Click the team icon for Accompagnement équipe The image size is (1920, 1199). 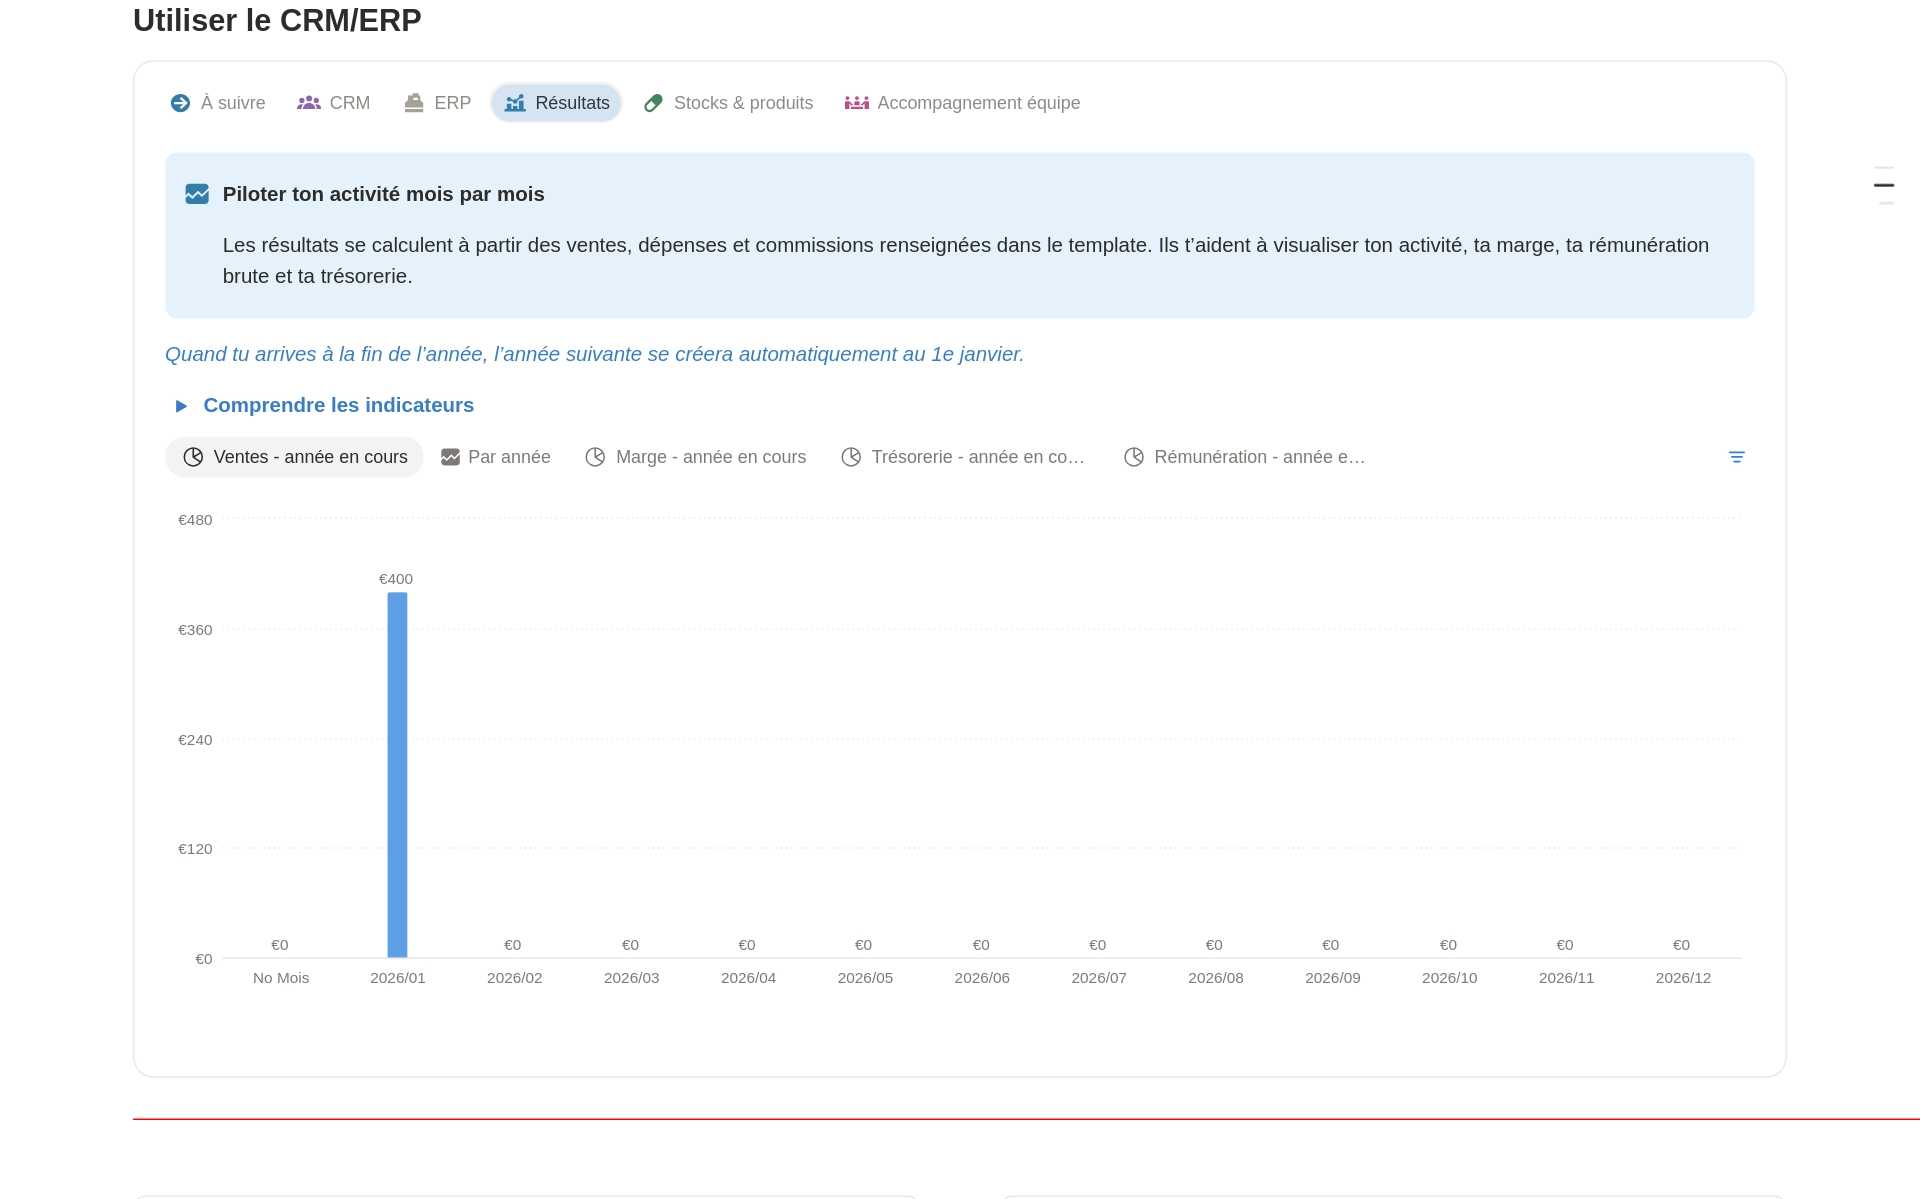[857, 103]
